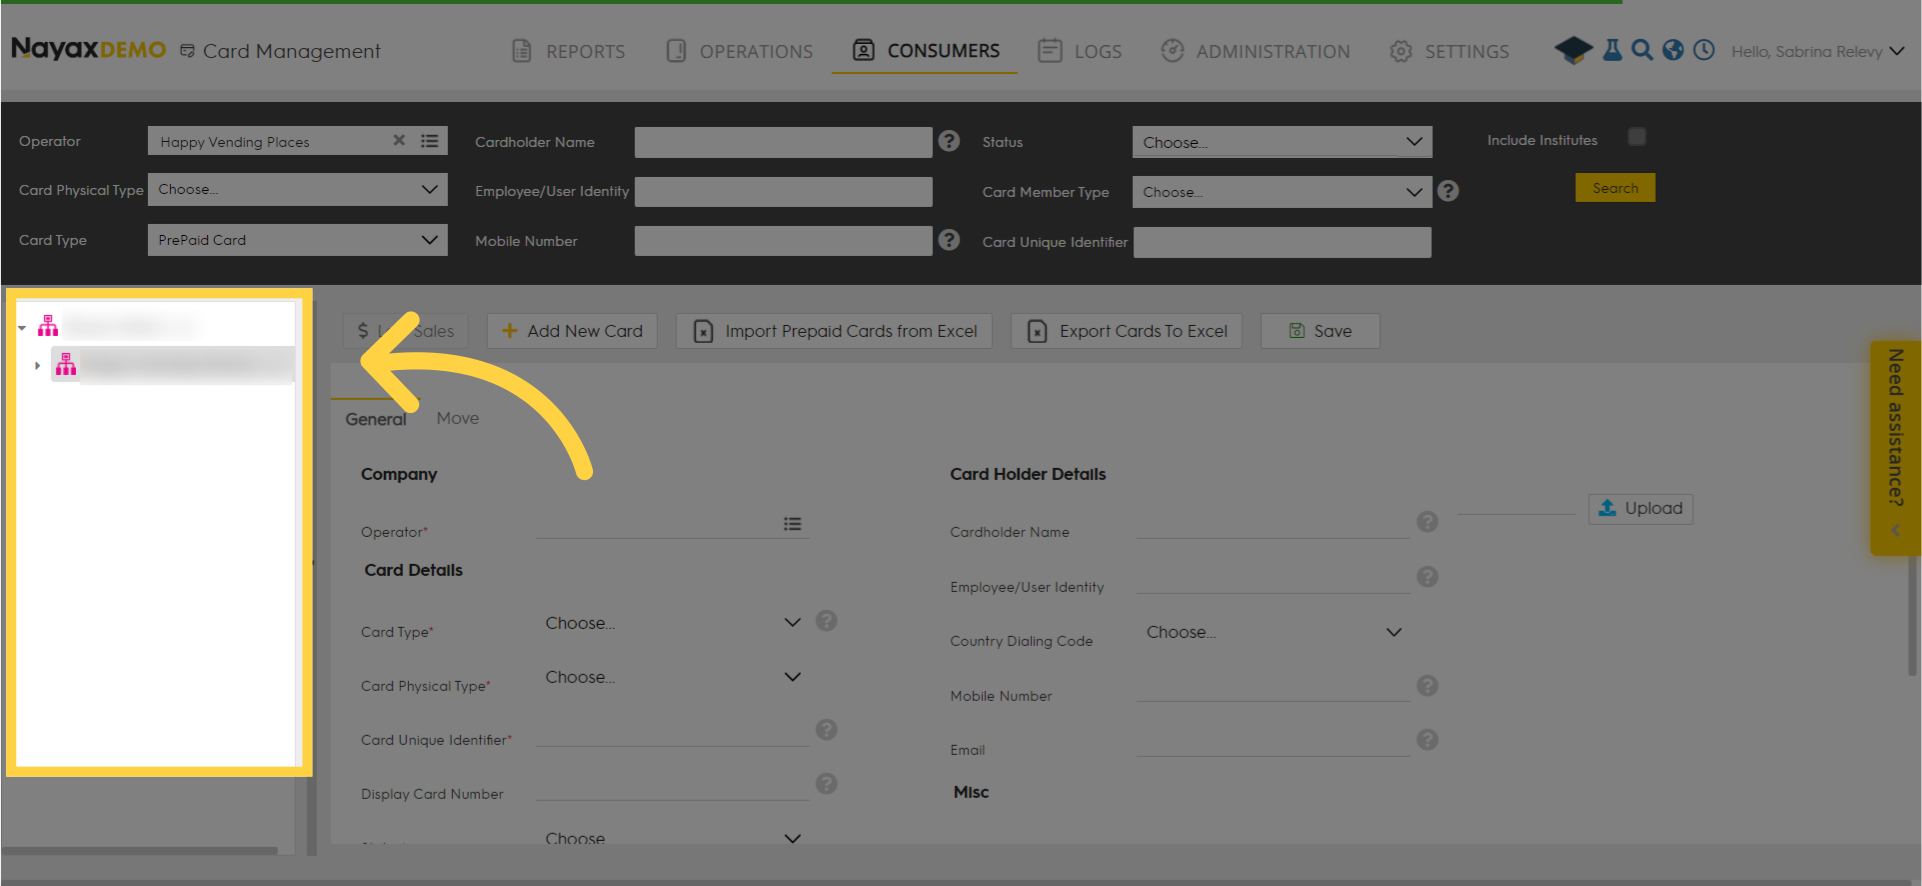Open Card Physical Type dropdown in Card Details
Screen dimensions: 1922x886
pyautogui.click(x=672, y=677)
